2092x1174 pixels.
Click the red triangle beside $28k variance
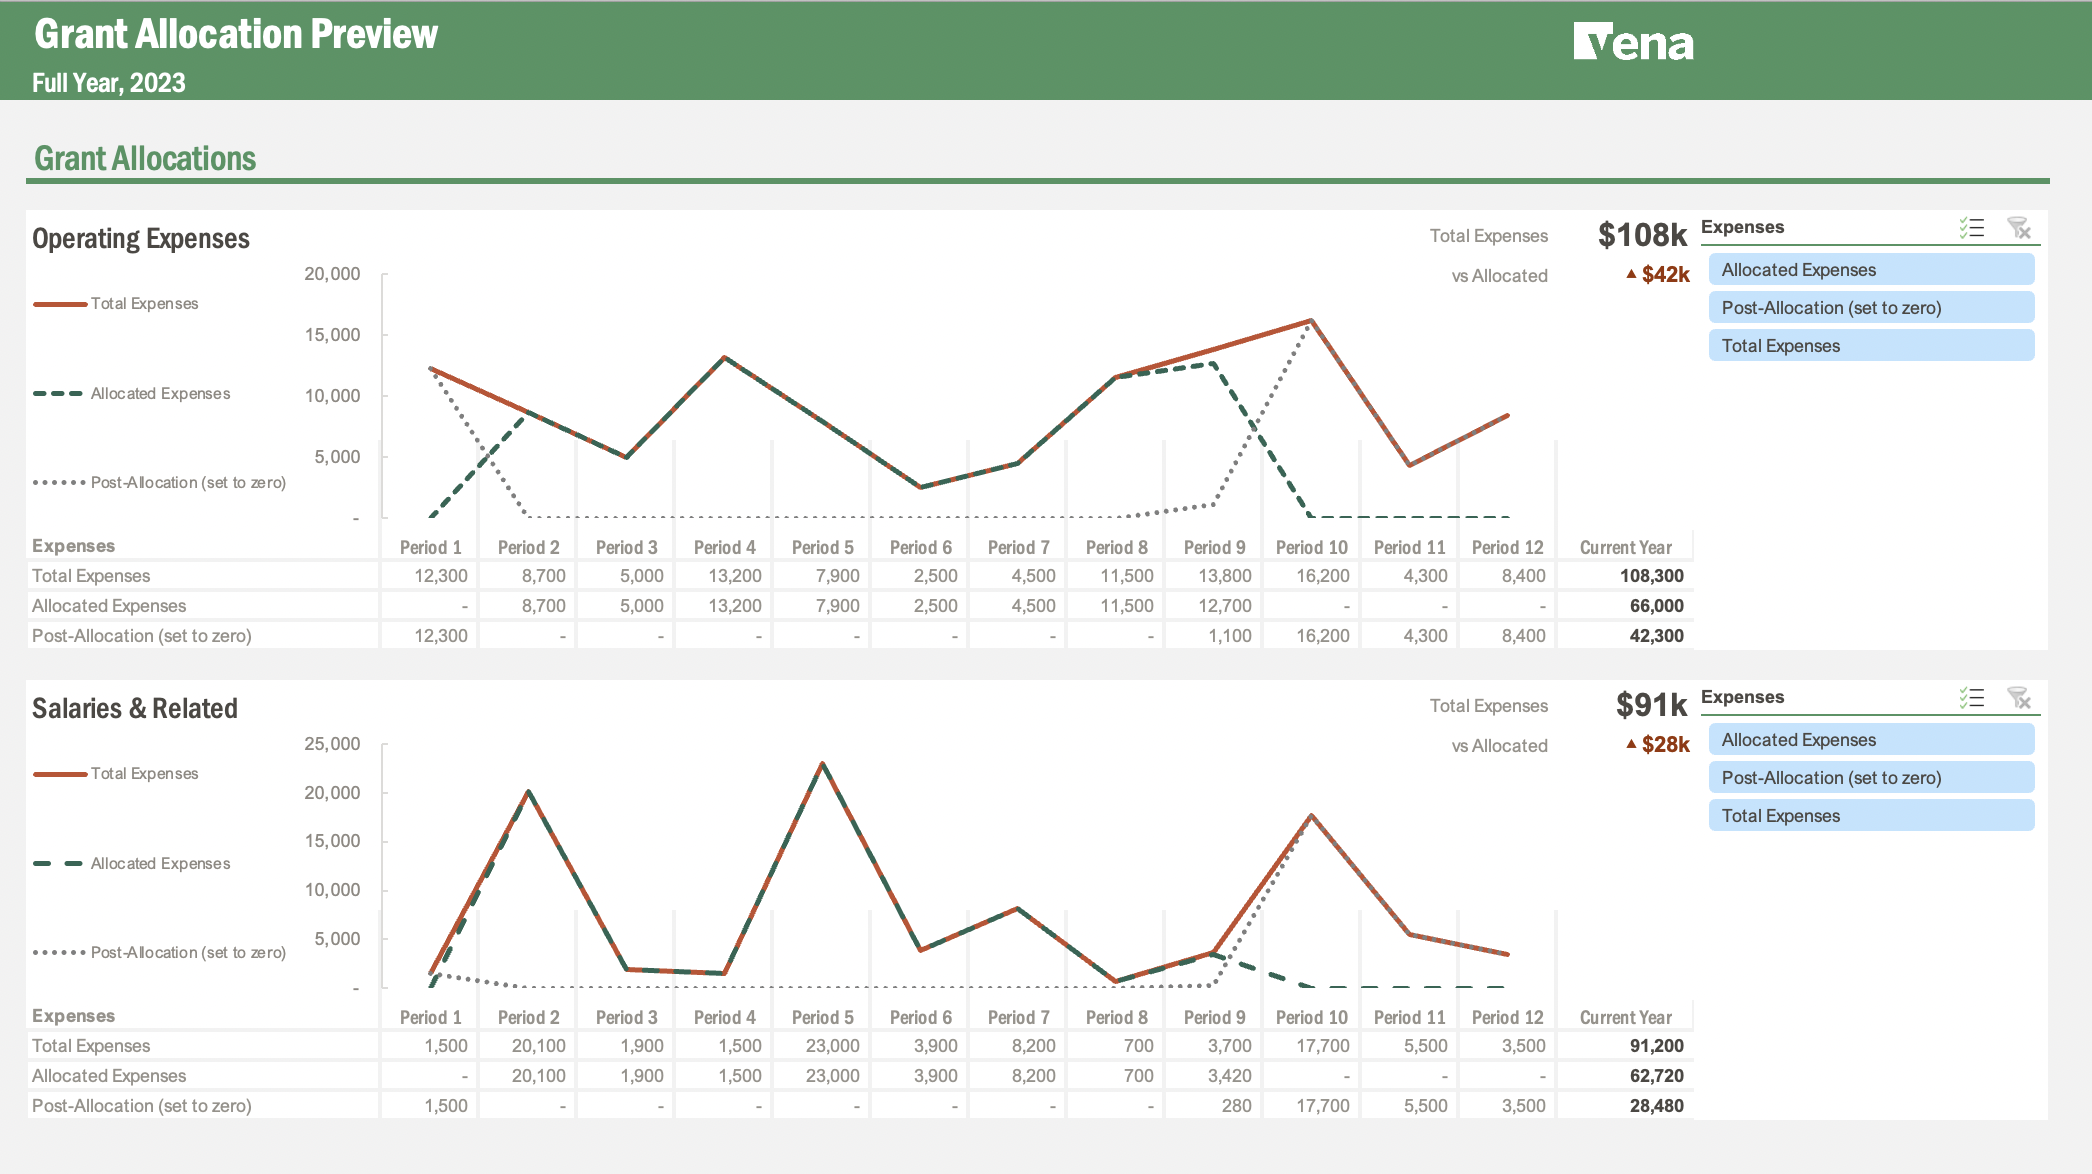click(x=1630, y=744)
